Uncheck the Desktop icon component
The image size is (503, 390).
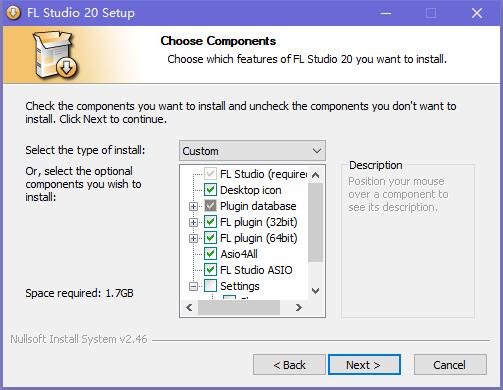[210, 190]
